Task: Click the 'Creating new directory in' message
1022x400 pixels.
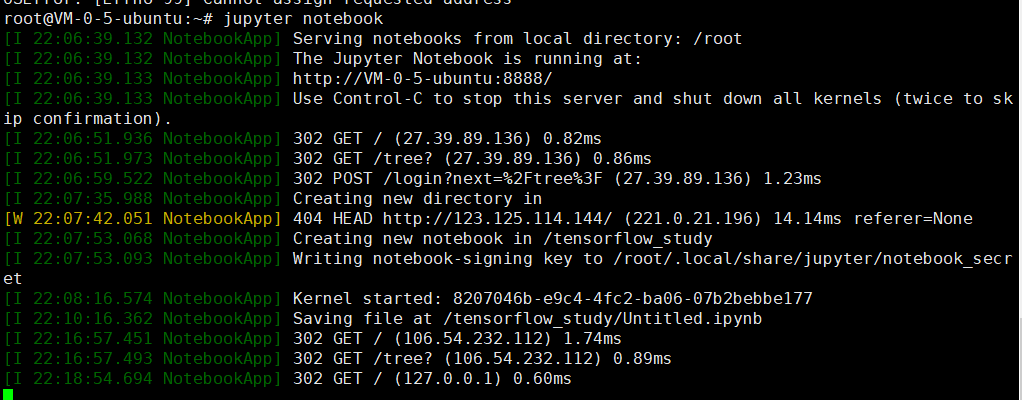Action: 417,199
